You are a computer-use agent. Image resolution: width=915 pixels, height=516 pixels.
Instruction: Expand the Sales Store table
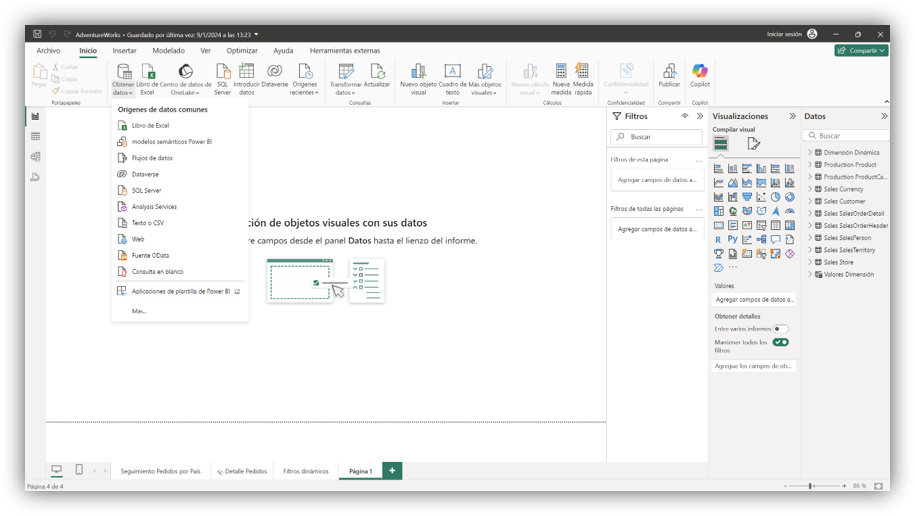(x=810, y=262)
